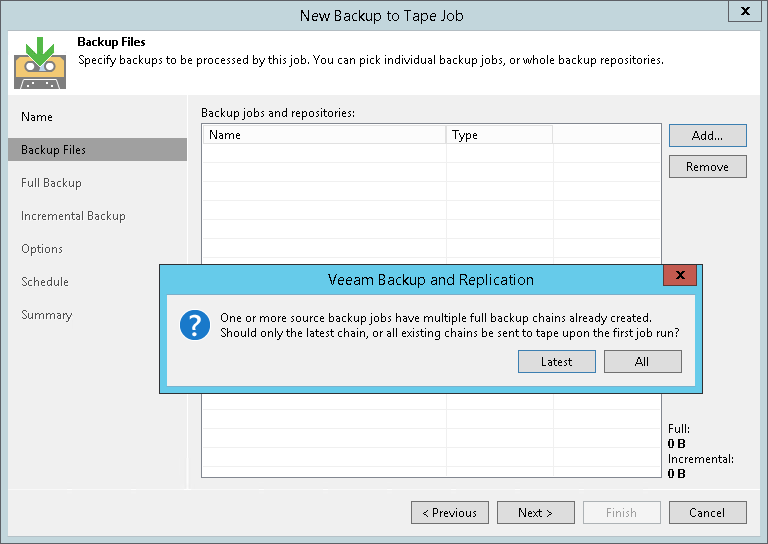Click the Finish button

[x=622, y=513]
